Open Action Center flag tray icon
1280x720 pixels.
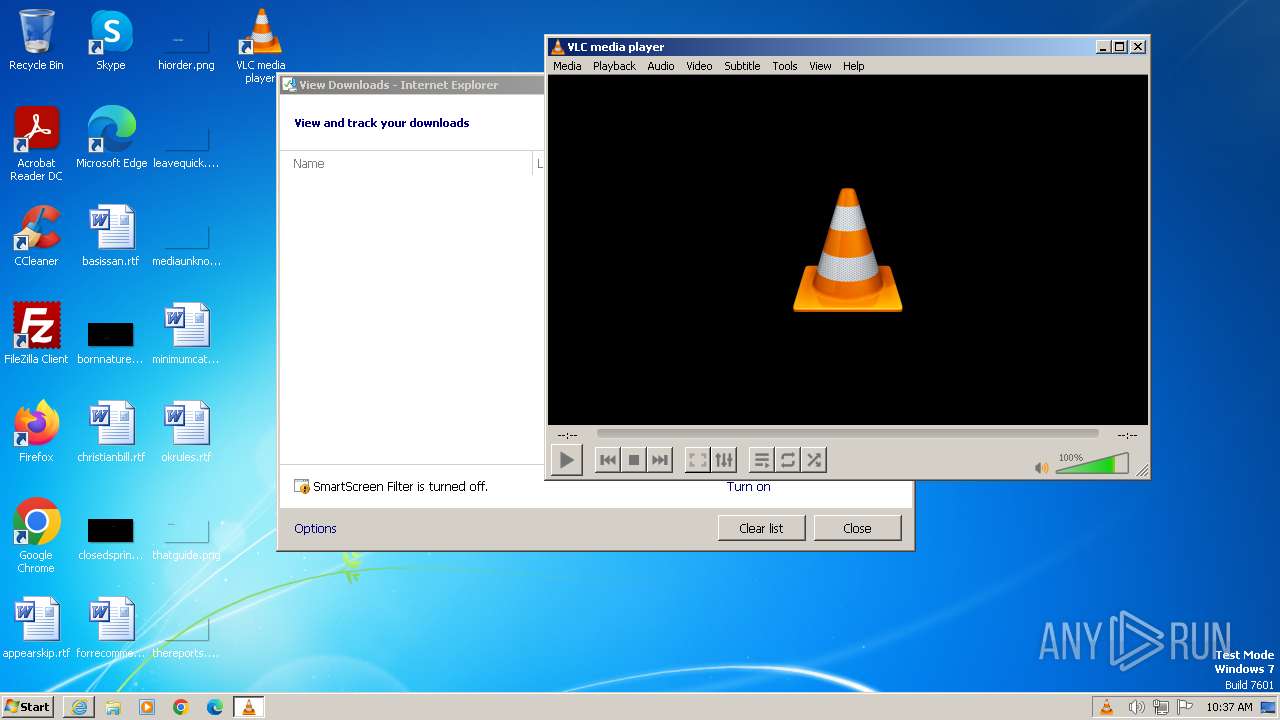[1185, 707]
